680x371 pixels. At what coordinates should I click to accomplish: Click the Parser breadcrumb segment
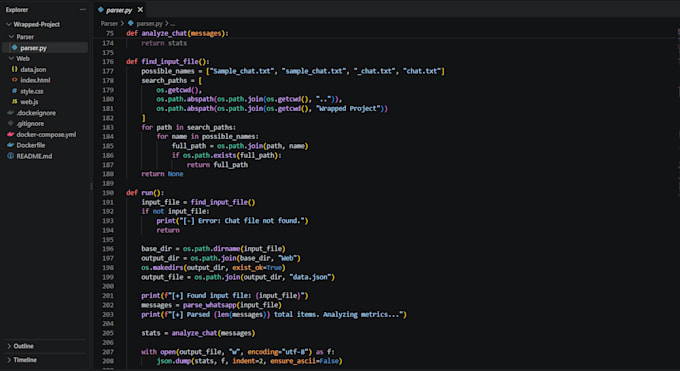point(109,23)
